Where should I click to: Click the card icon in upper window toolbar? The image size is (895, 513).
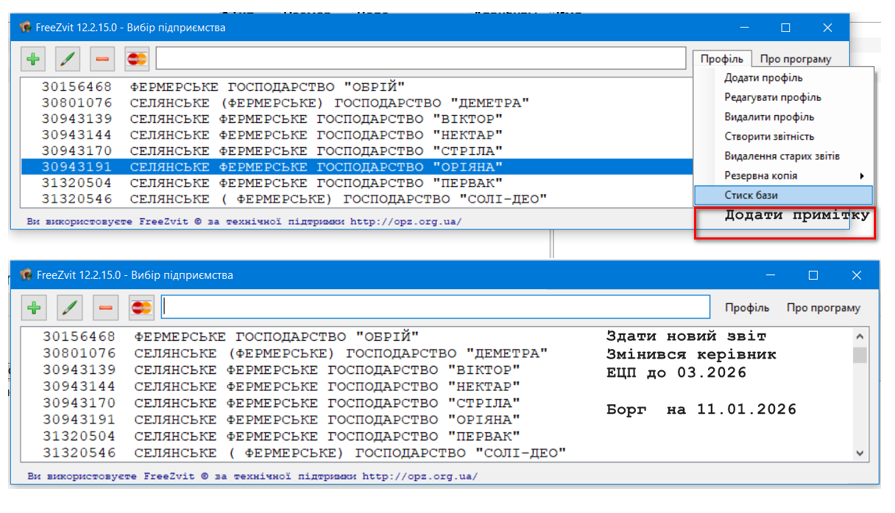click(137, 59)
